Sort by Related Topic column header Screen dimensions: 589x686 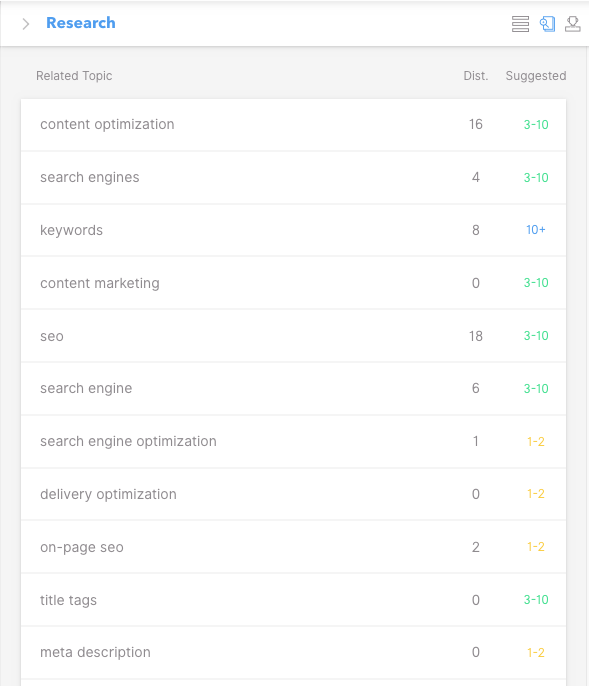tap(74, 76)
